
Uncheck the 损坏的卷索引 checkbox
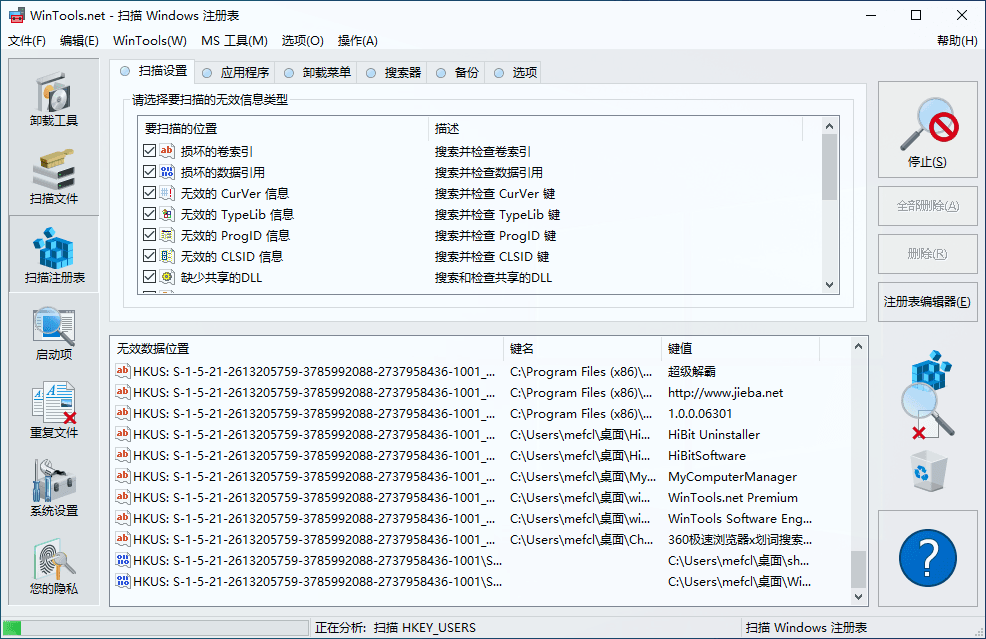(150, 151)
